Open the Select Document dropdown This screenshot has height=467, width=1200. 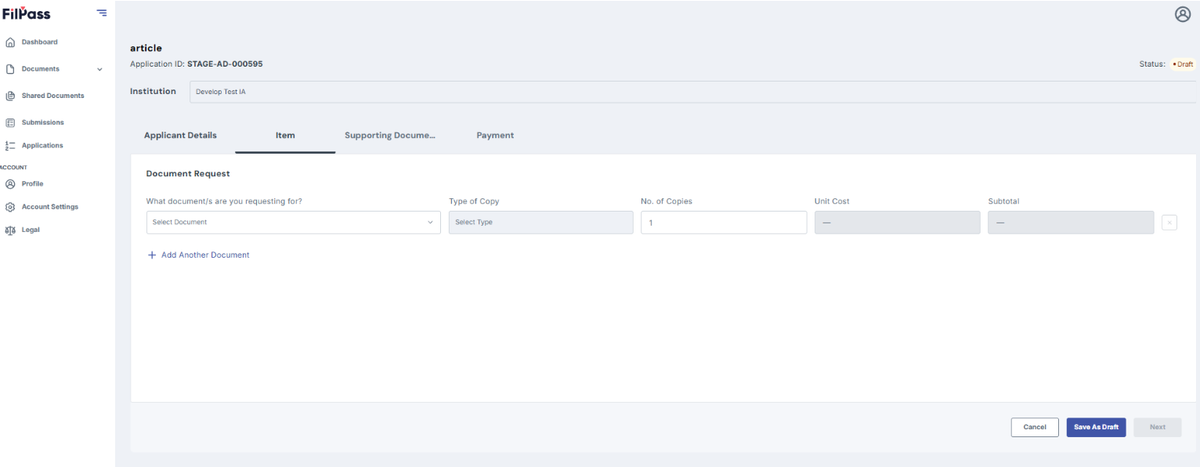point(294,222)
